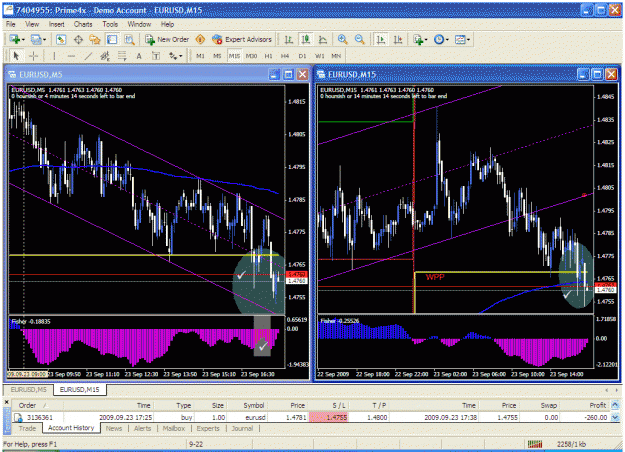This screenshot has width=625, height=452.
Task: Close the Terminal panel with x
Action: pos(6,402)
